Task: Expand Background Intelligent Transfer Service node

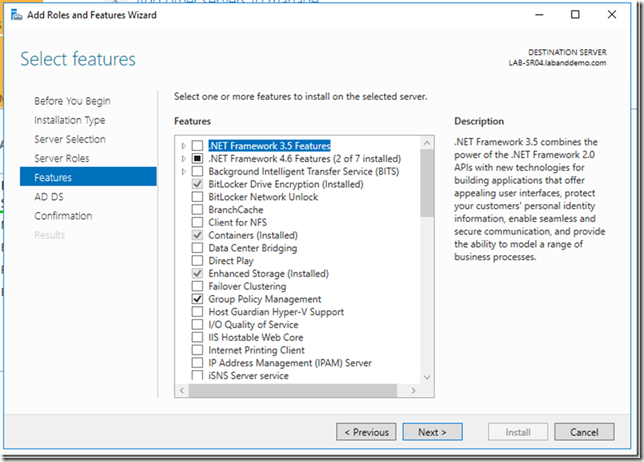Action: [184, 171]
